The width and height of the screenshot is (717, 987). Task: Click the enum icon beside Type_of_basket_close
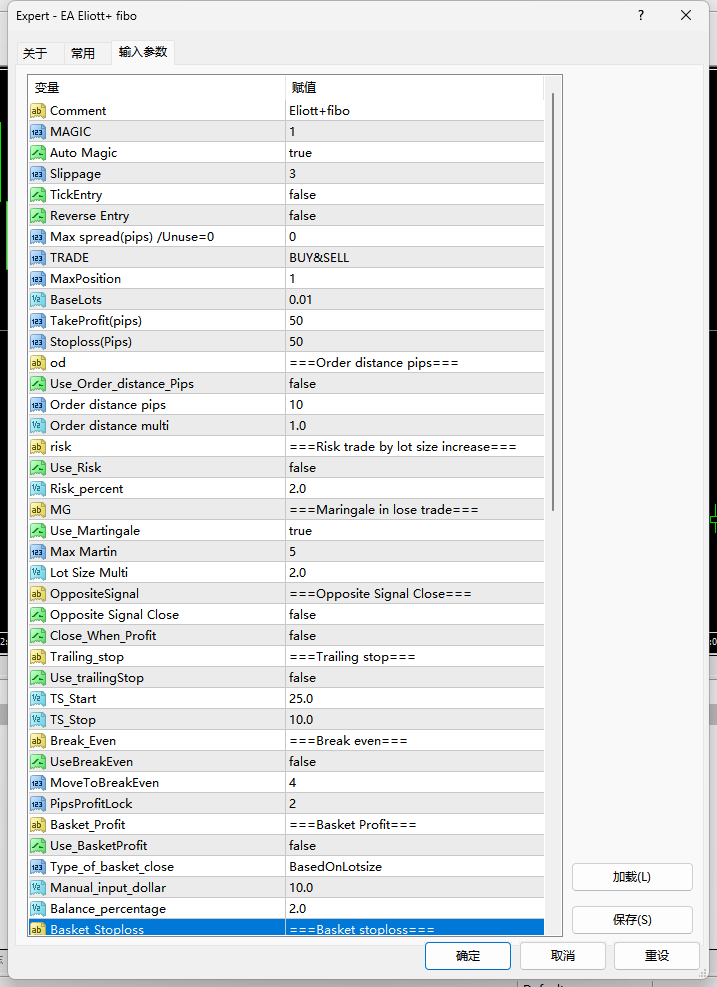coord(38,867)
